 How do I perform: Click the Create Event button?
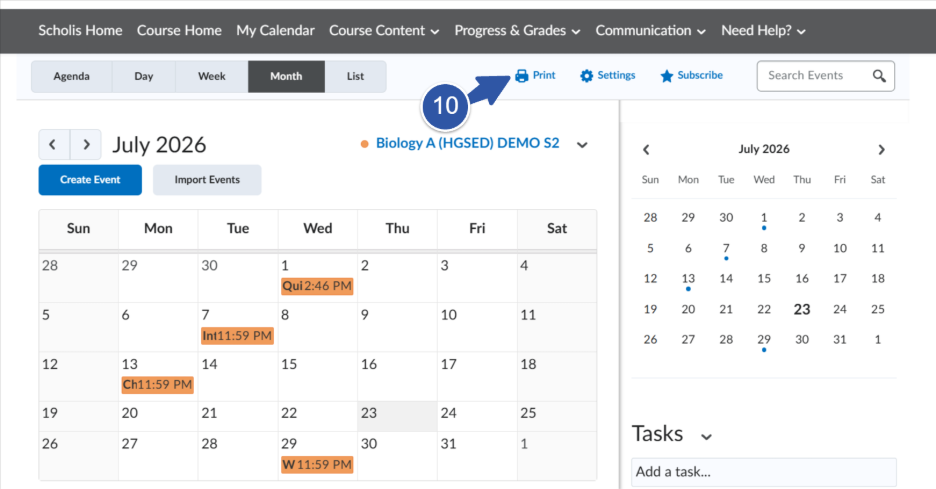point(90,180)
